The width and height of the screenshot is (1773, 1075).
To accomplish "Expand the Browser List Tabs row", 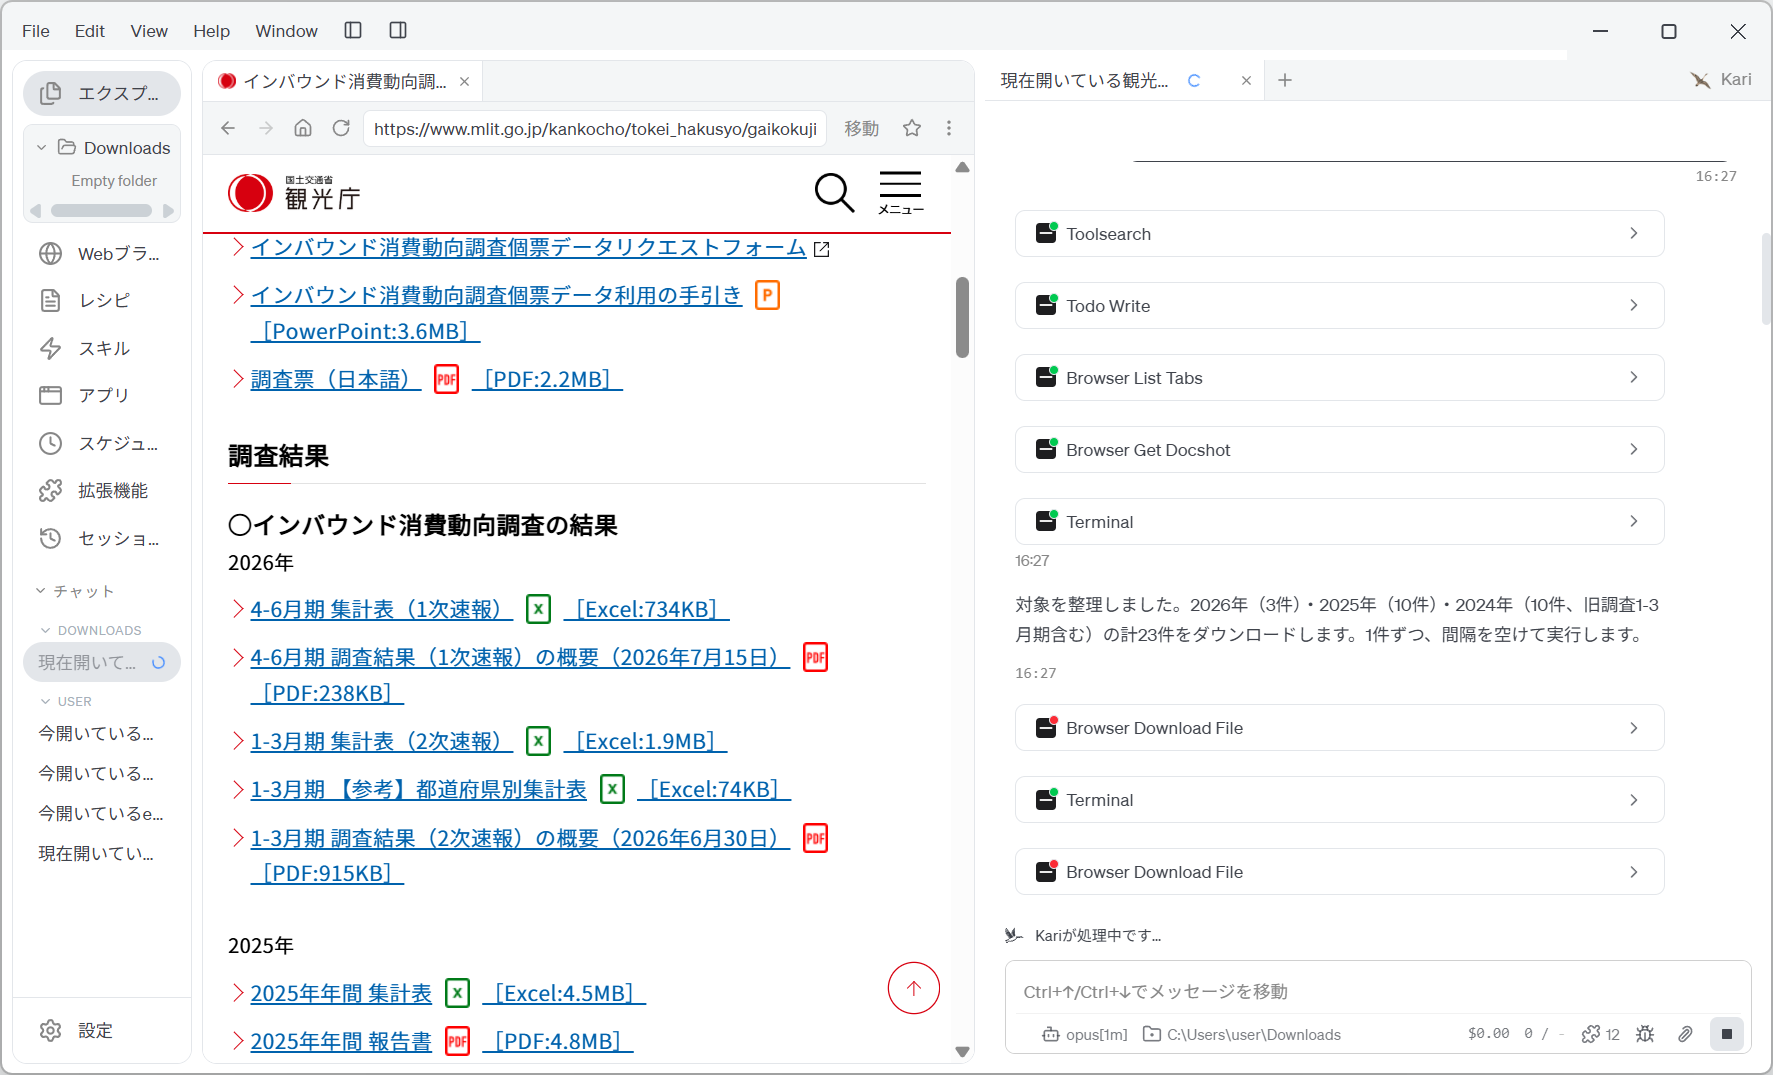I will point(1339,378).
